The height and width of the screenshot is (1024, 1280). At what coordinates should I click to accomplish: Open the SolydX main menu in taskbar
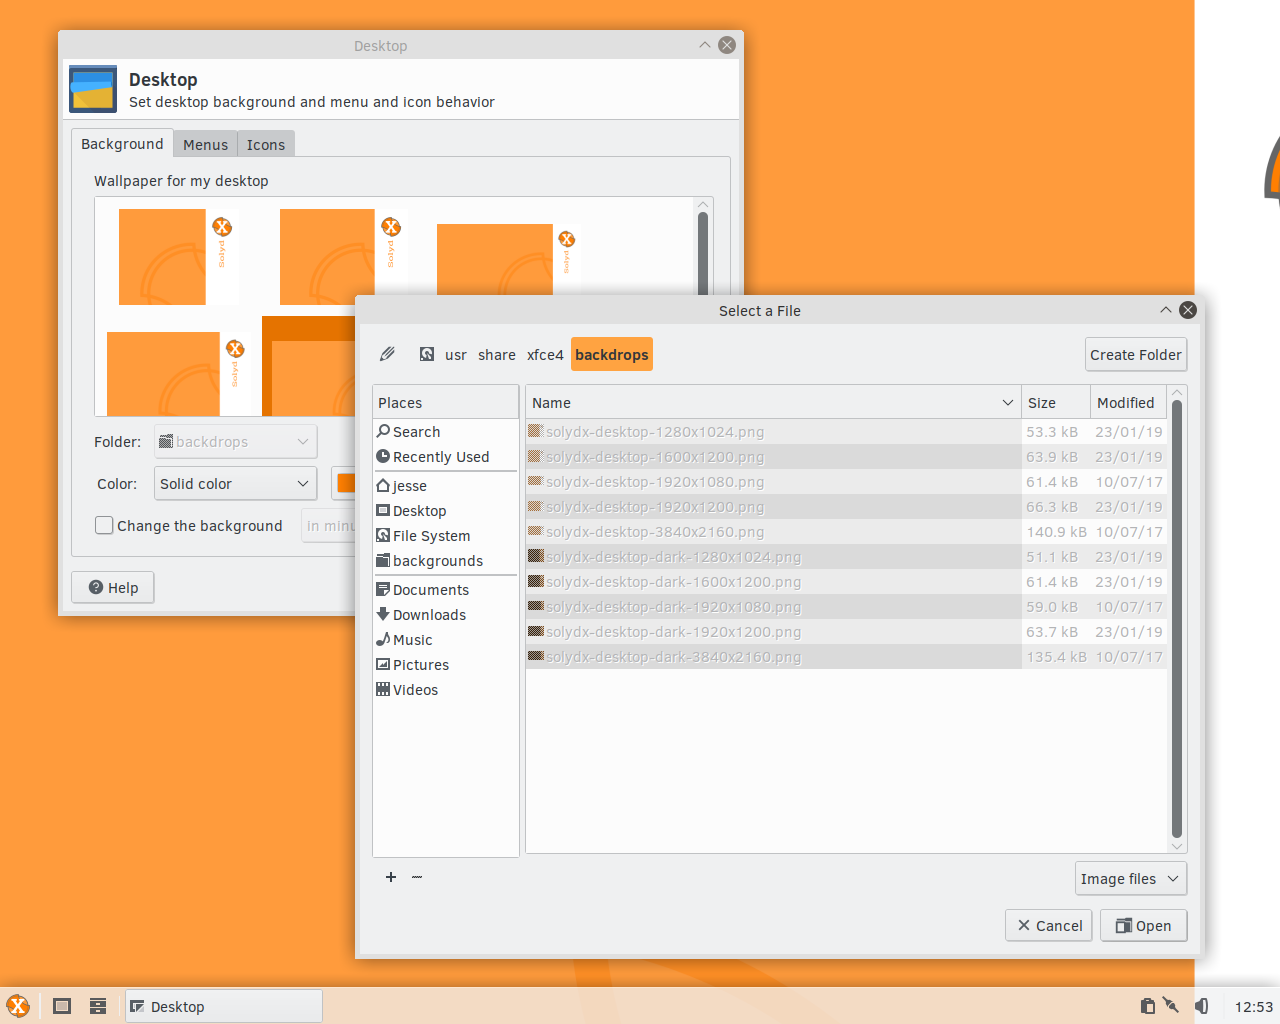[x=18, y=1006]
